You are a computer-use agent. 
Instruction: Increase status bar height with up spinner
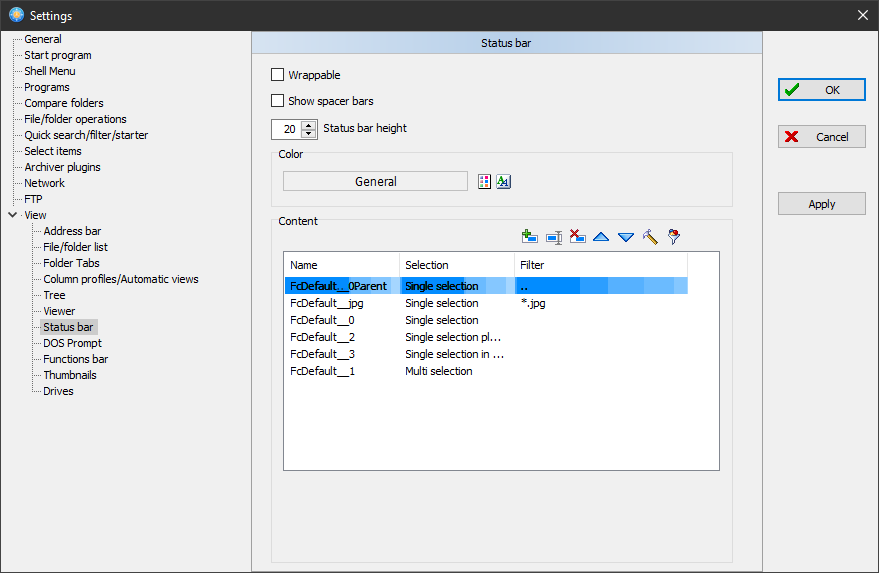pos(308,124)
